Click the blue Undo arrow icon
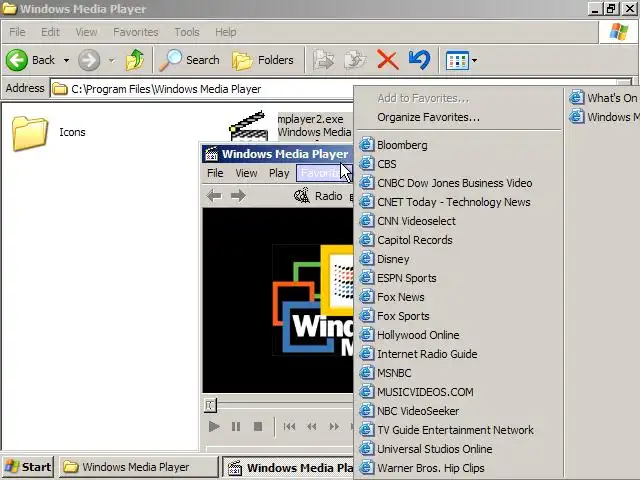Viewport: 640px width, 480px height. tap(419, 60)
